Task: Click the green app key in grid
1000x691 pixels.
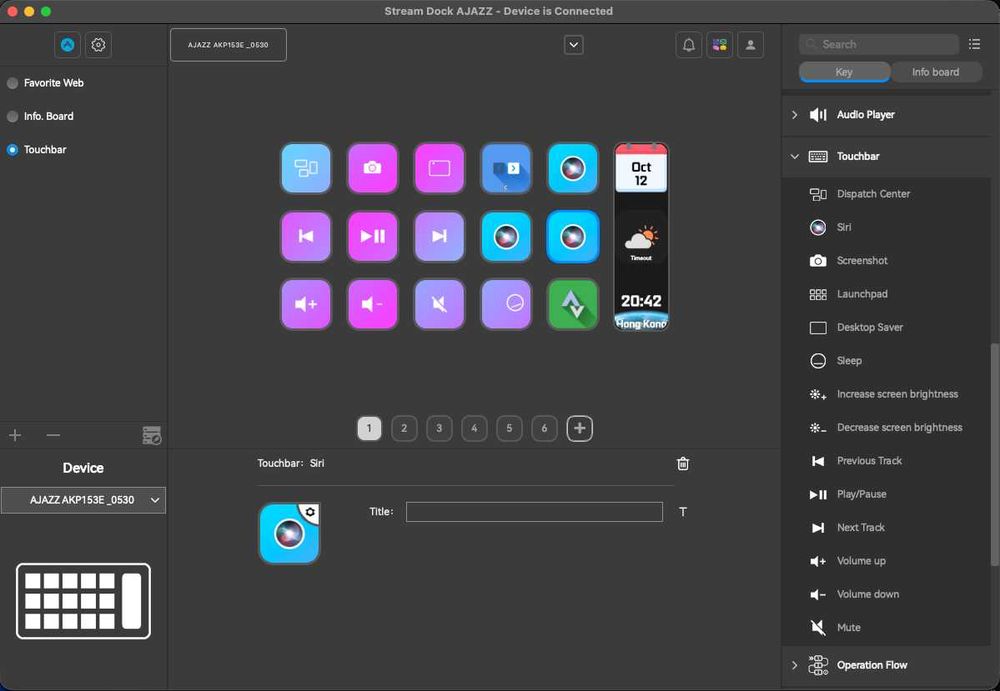Action: (573, 304)
